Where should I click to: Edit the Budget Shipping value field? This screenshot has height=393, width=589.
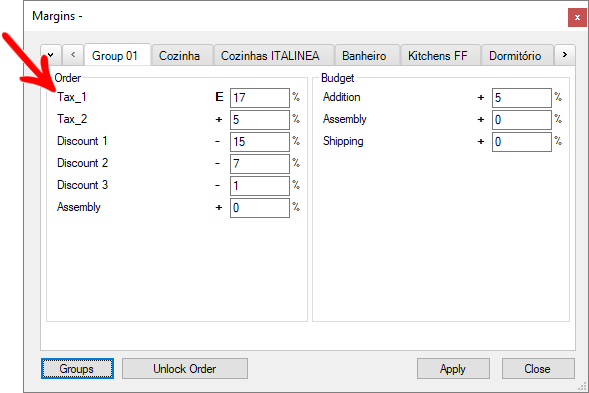[x=522, y=142]
